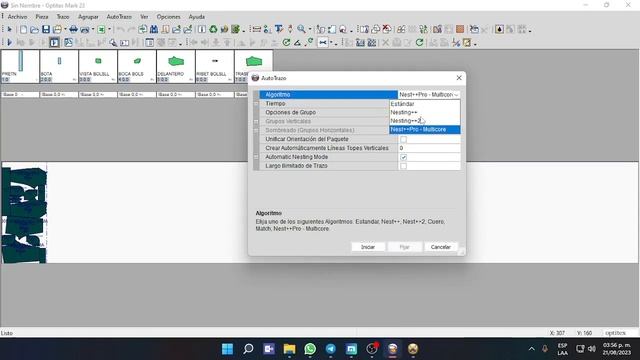The width and height of the screenshot is (640, 360).
Task: Choose Nesting++ from algorithm list
Action: (424, 112)
